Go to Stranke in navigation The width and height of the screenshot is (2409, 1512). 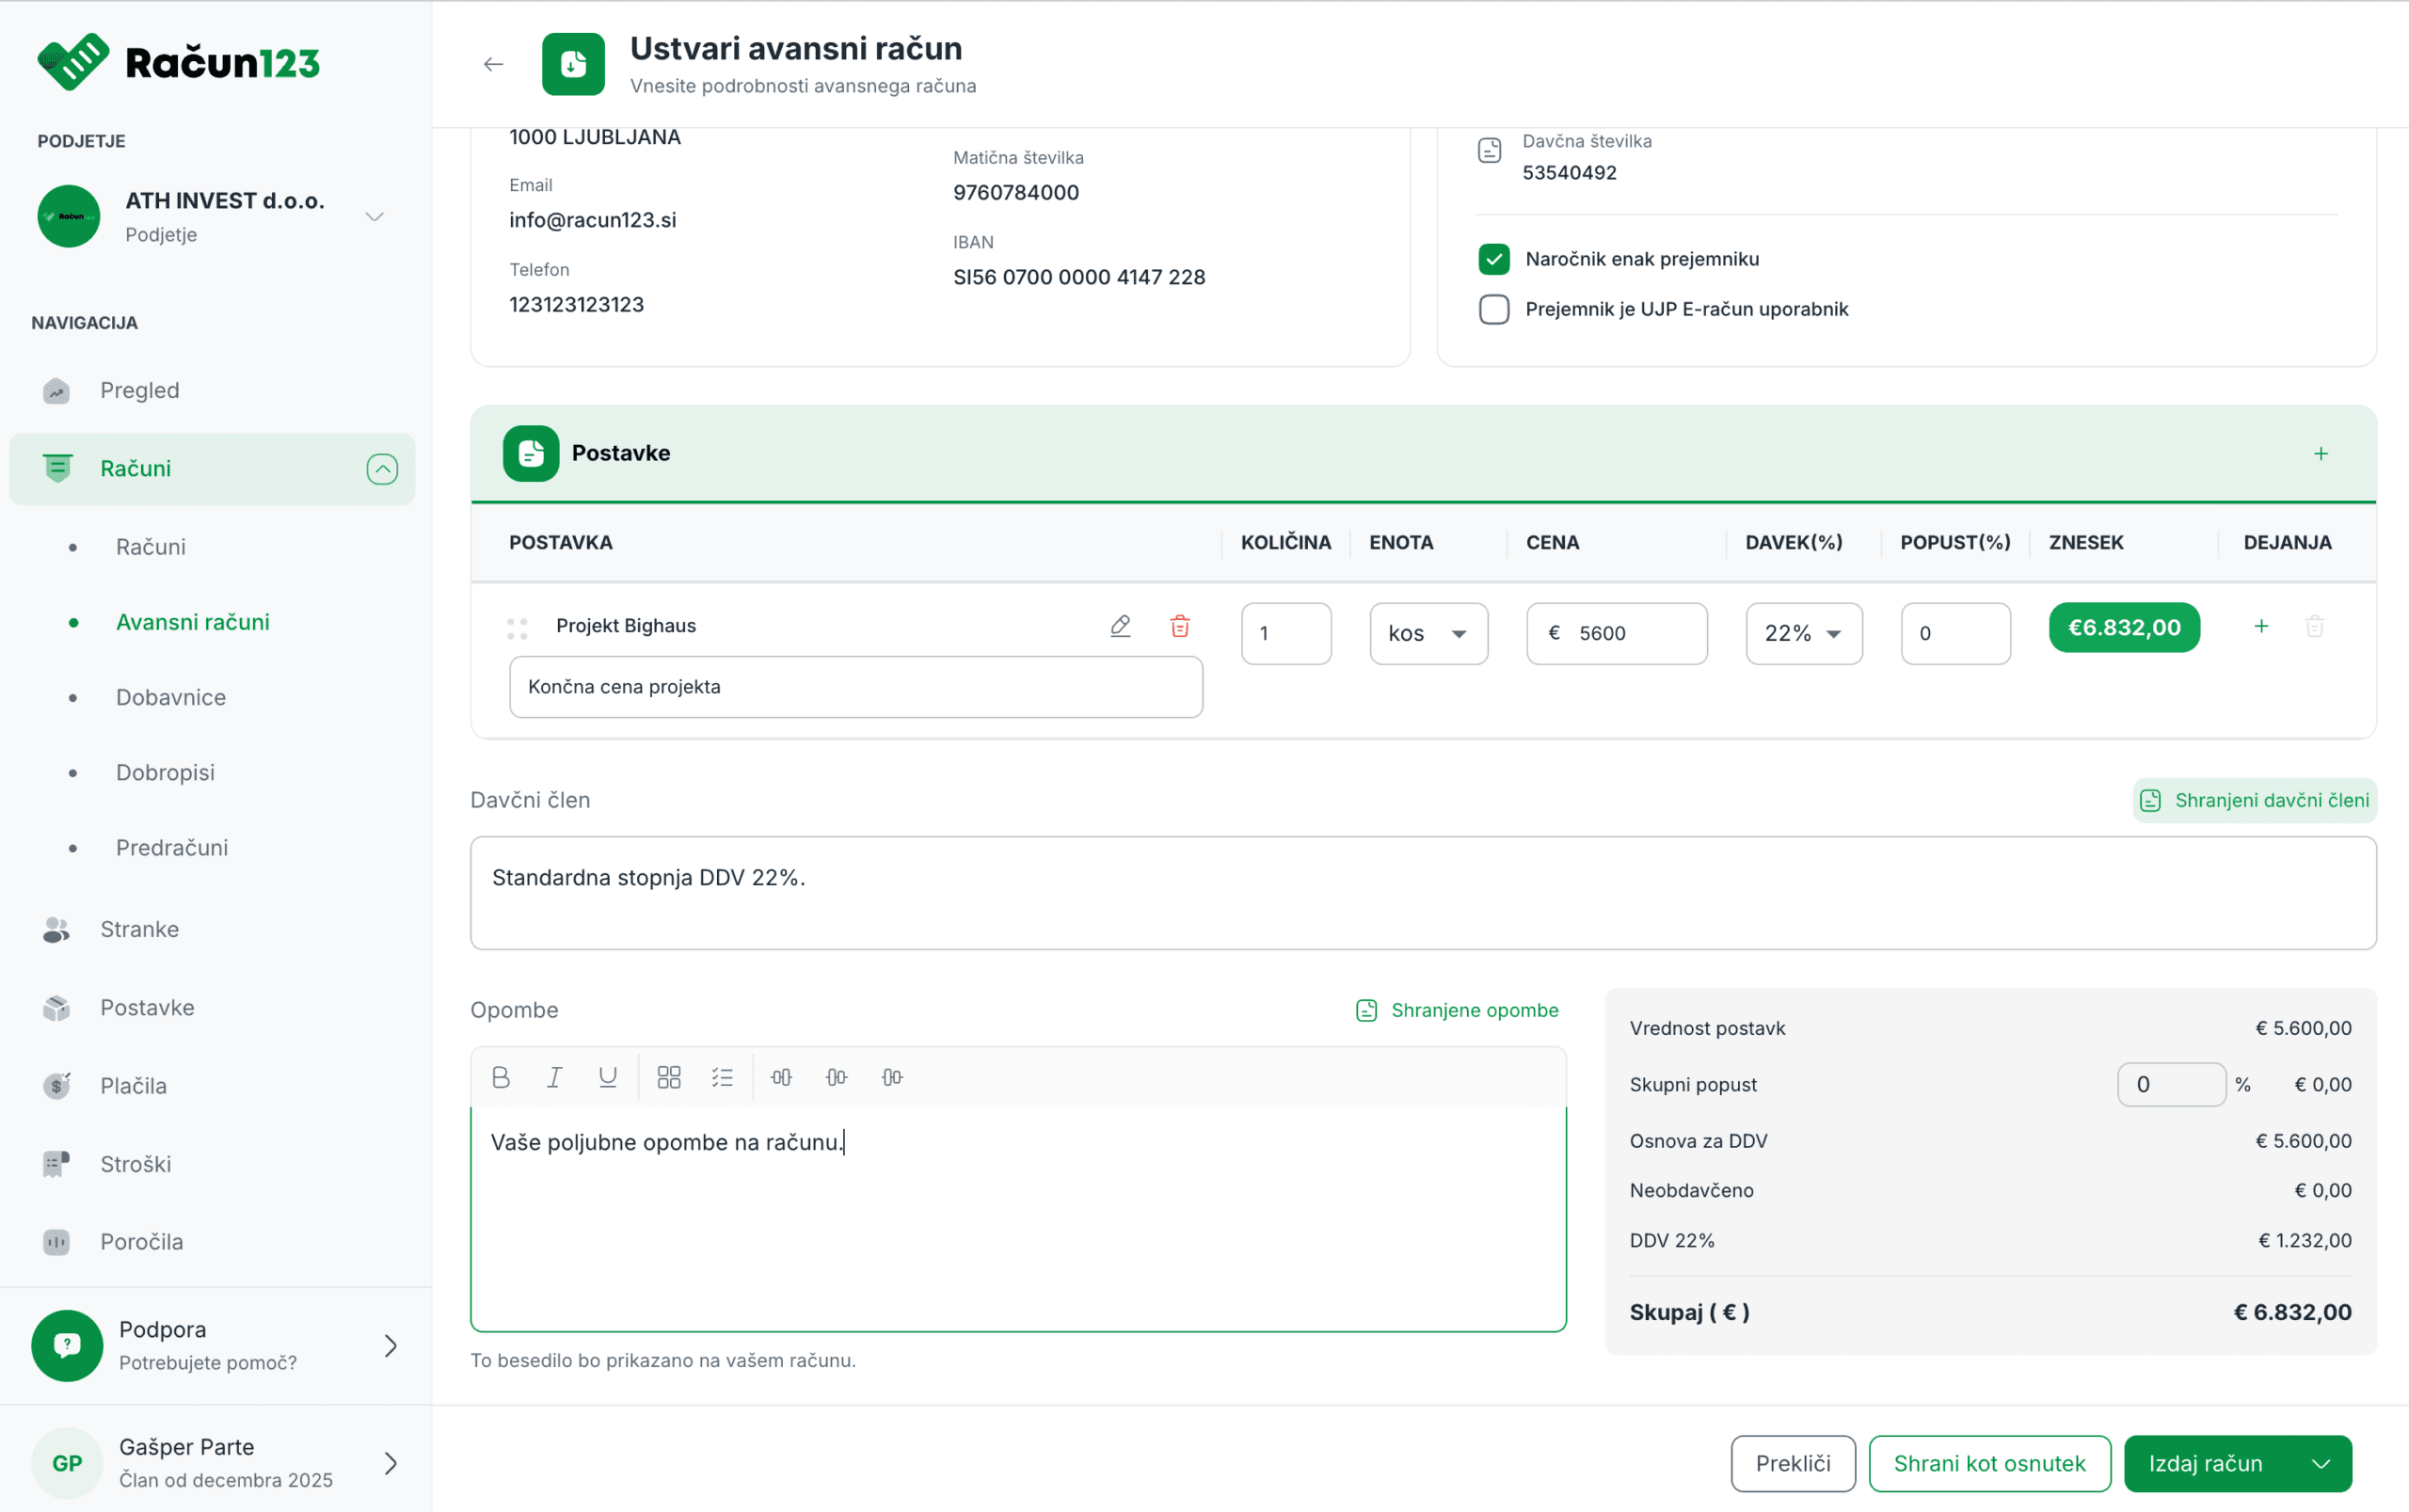[139, 929]
